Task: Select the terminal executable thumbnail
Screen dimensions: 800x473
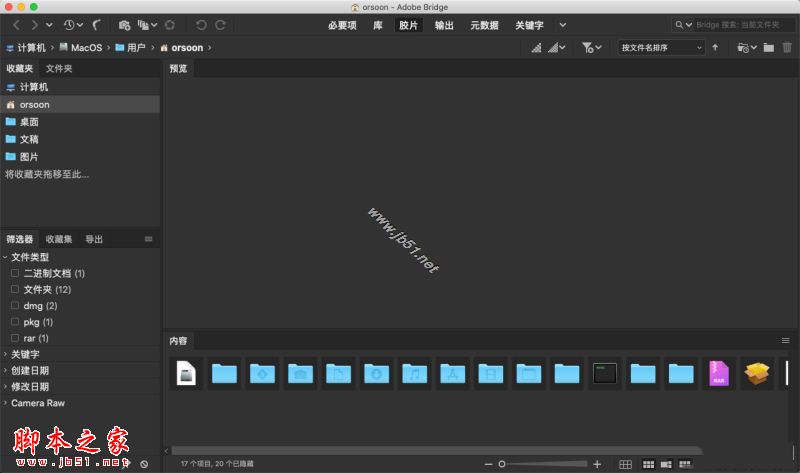Action: [605, 374]
